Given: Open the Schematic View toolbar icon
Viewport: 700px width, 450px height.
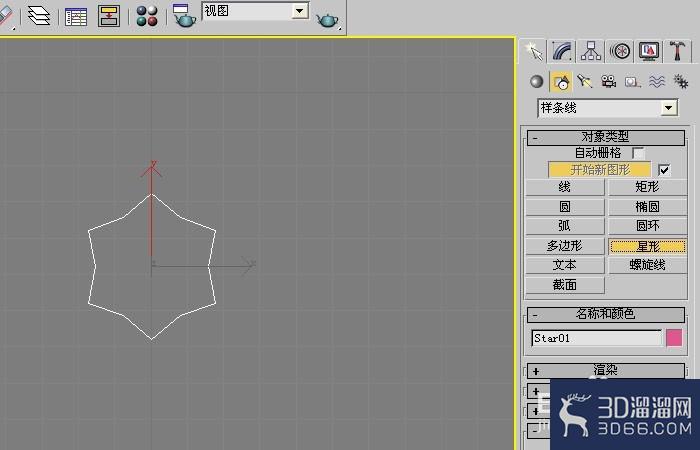Looking at the screenshot, I should click(109, 17).
